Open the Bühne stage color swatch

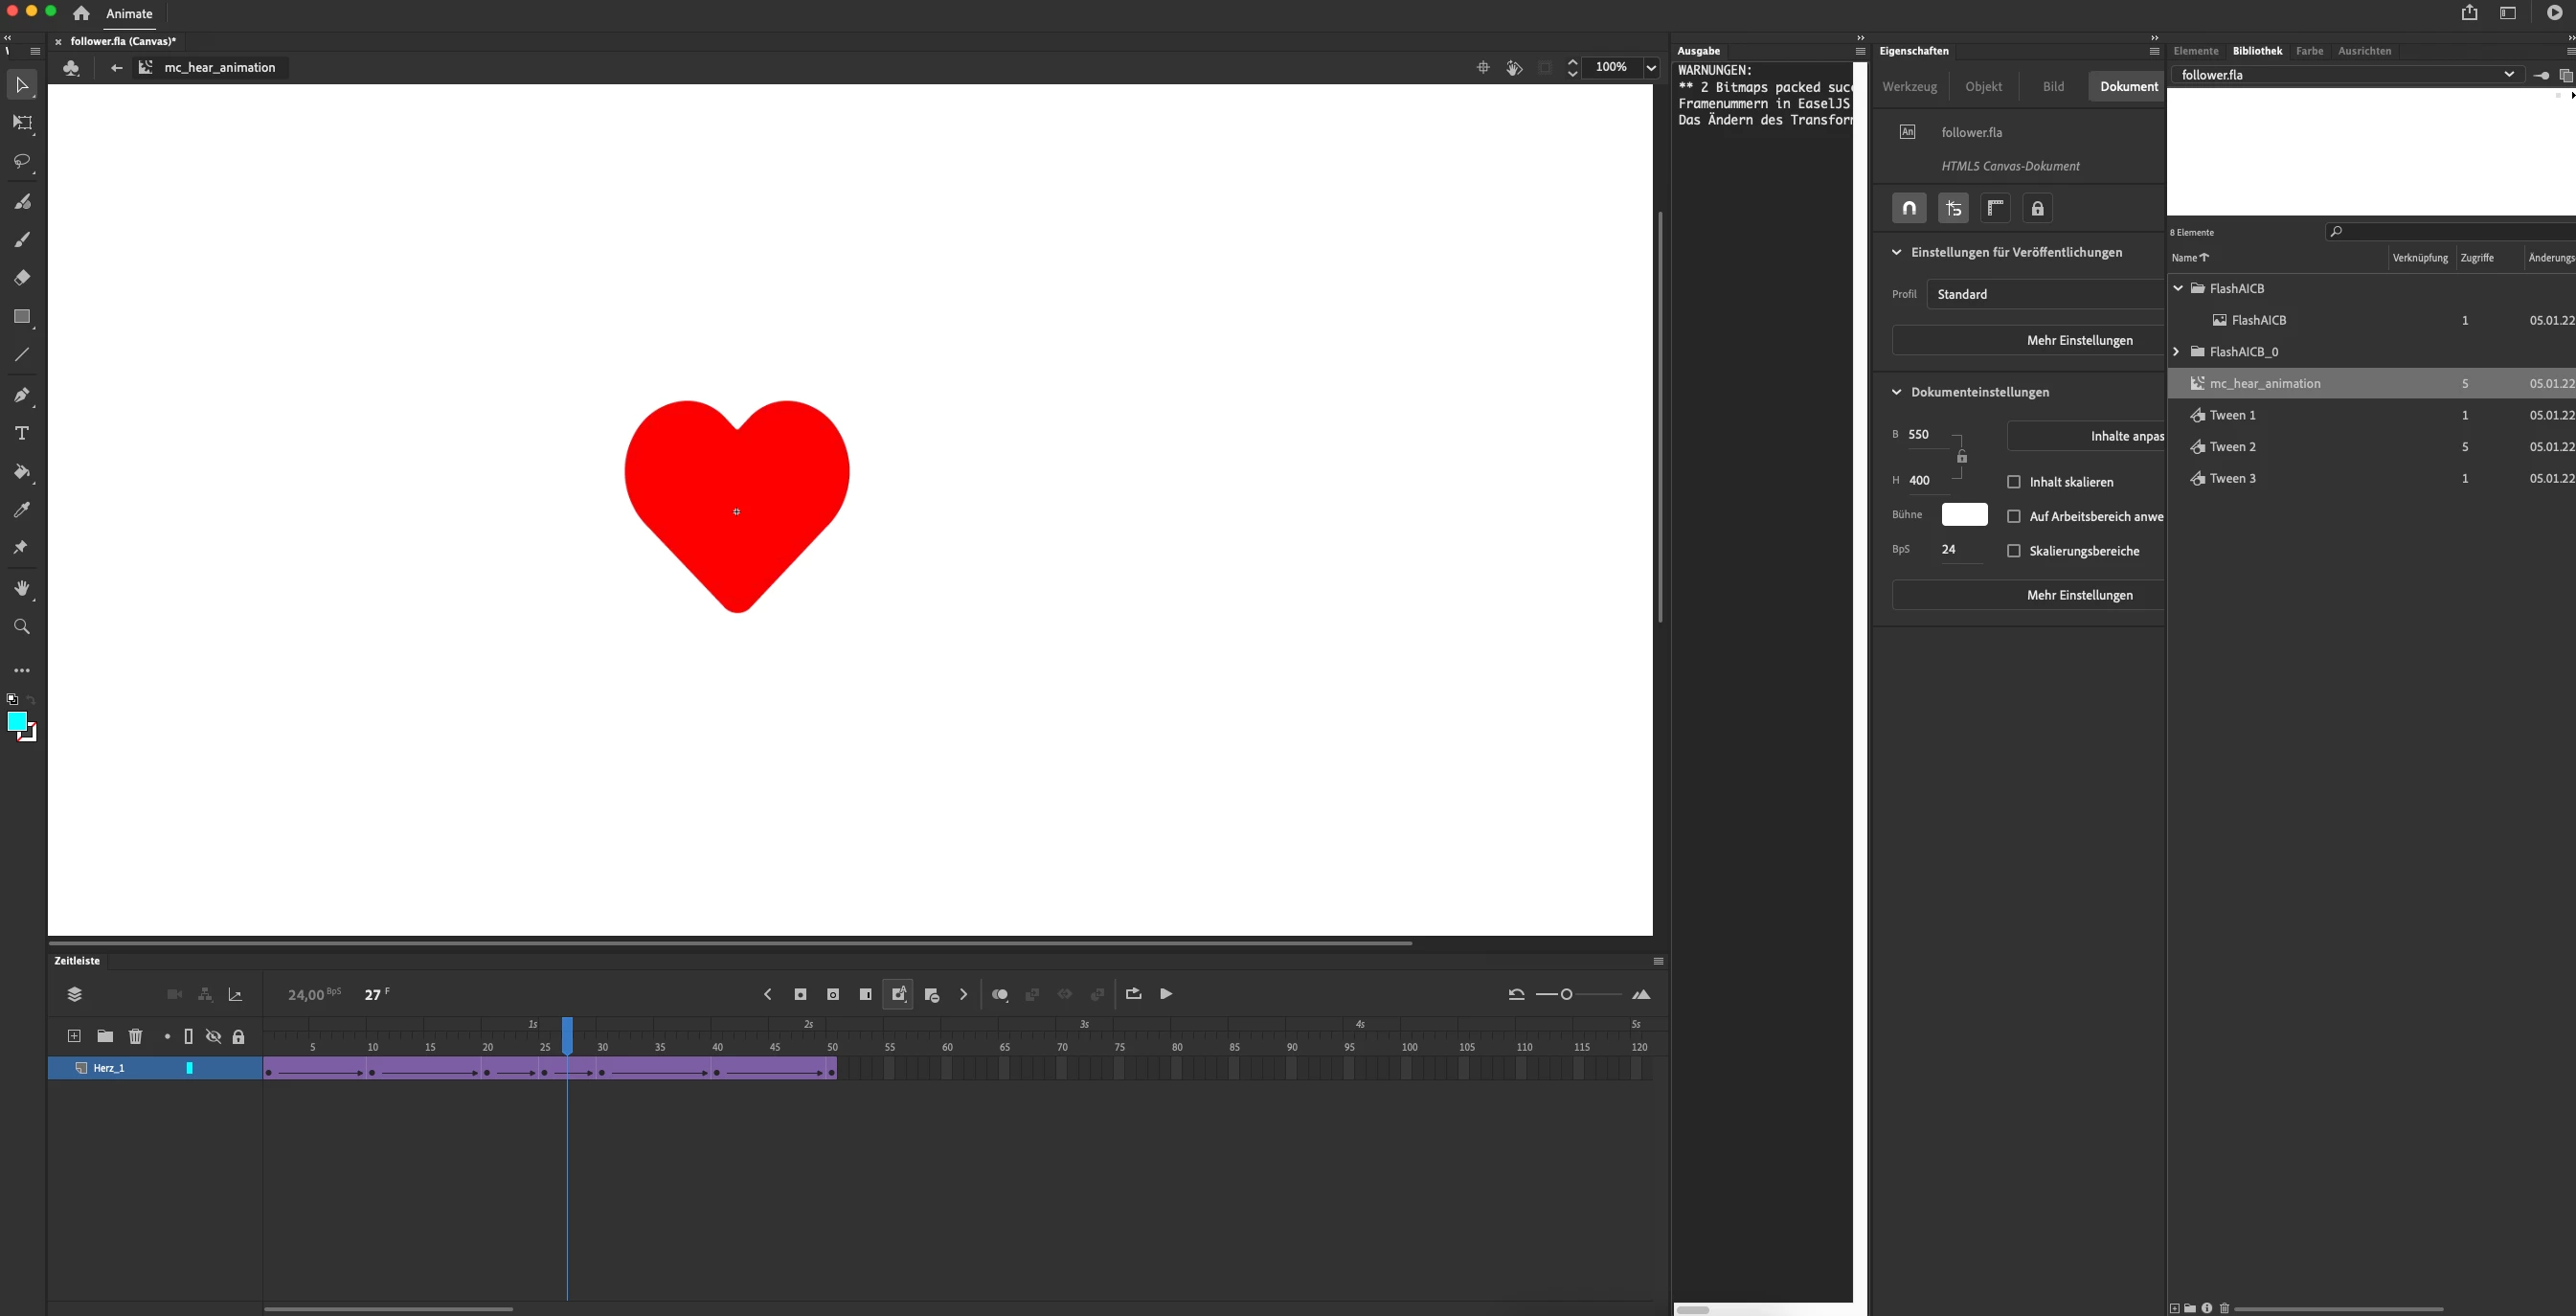[1964, 515]
